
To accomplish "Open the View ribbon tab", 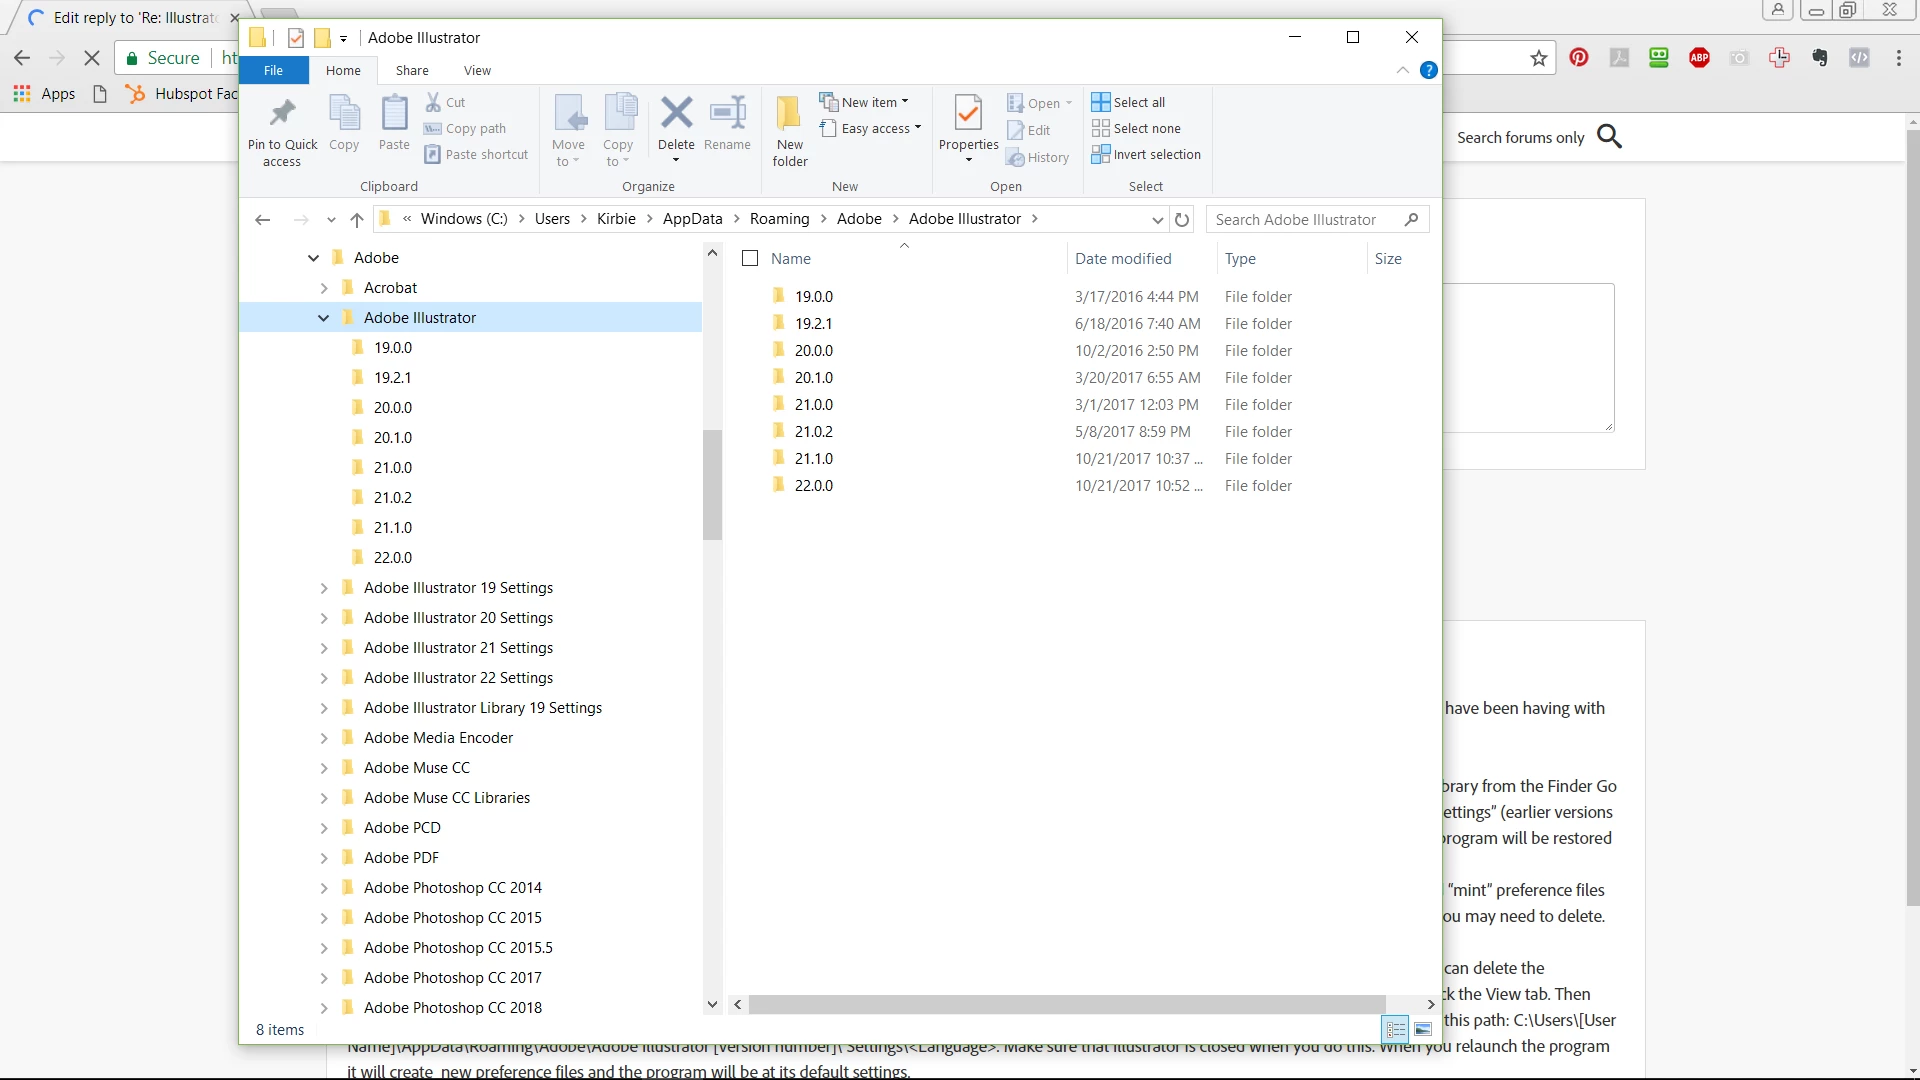I will 477,71.
